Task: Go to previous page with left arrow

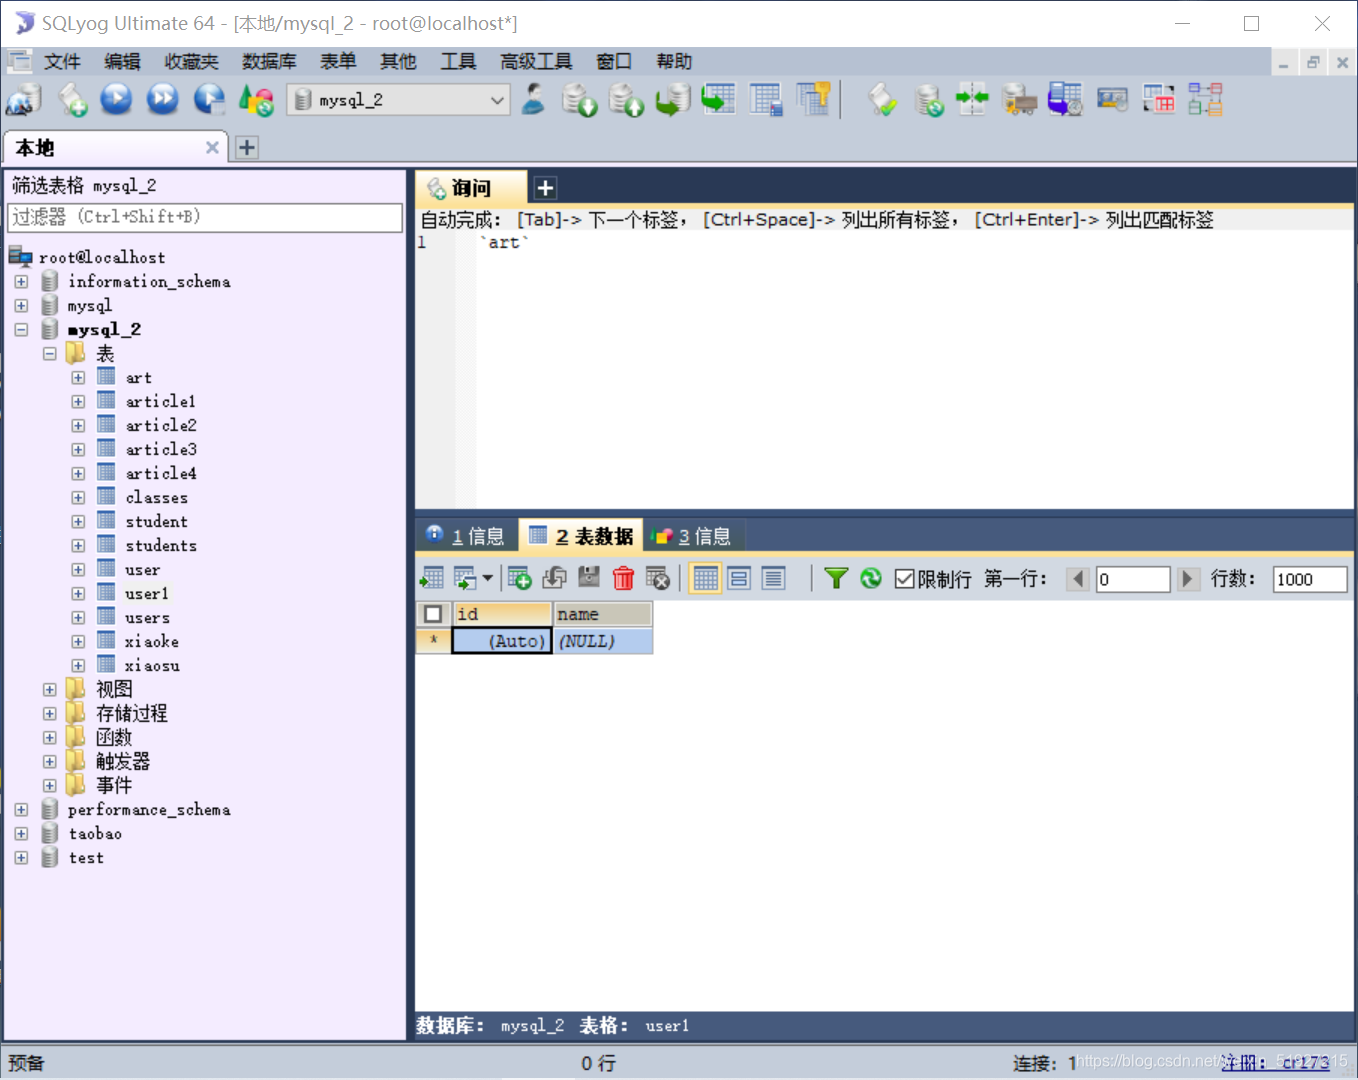Action: [x=1078, y=579]
